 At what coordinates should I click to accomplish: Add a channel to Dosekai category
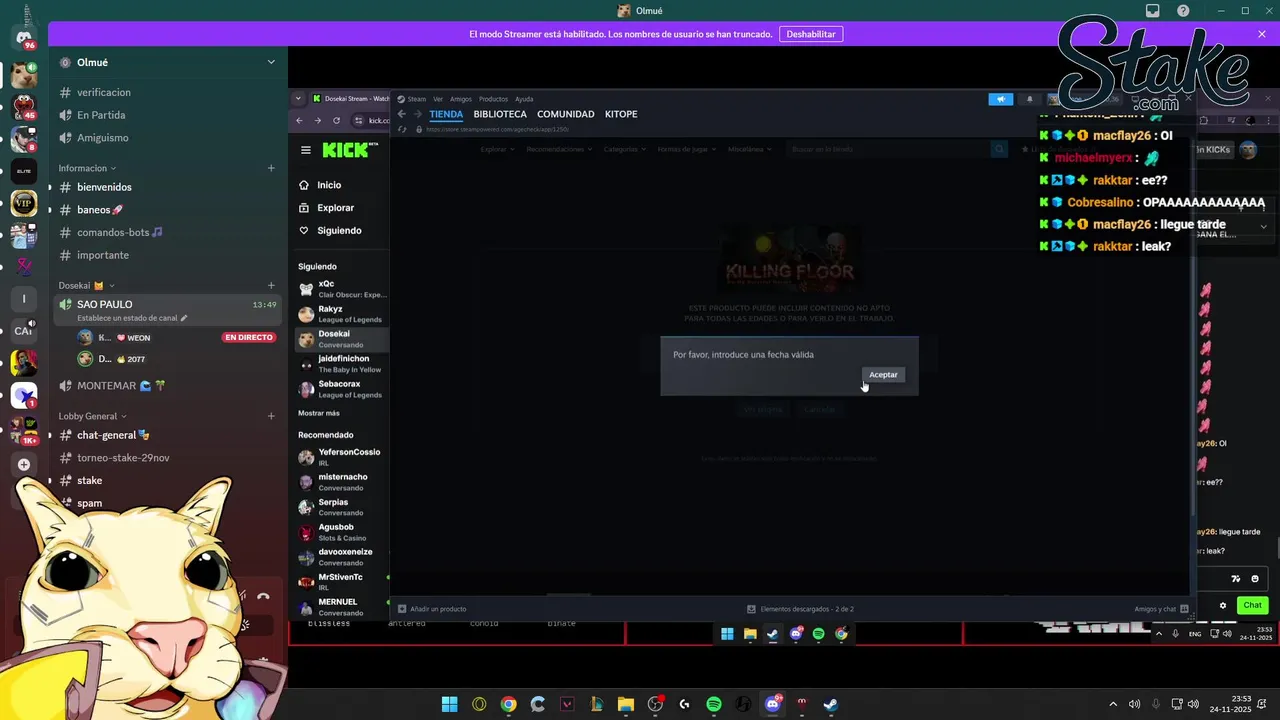(271, 285)
